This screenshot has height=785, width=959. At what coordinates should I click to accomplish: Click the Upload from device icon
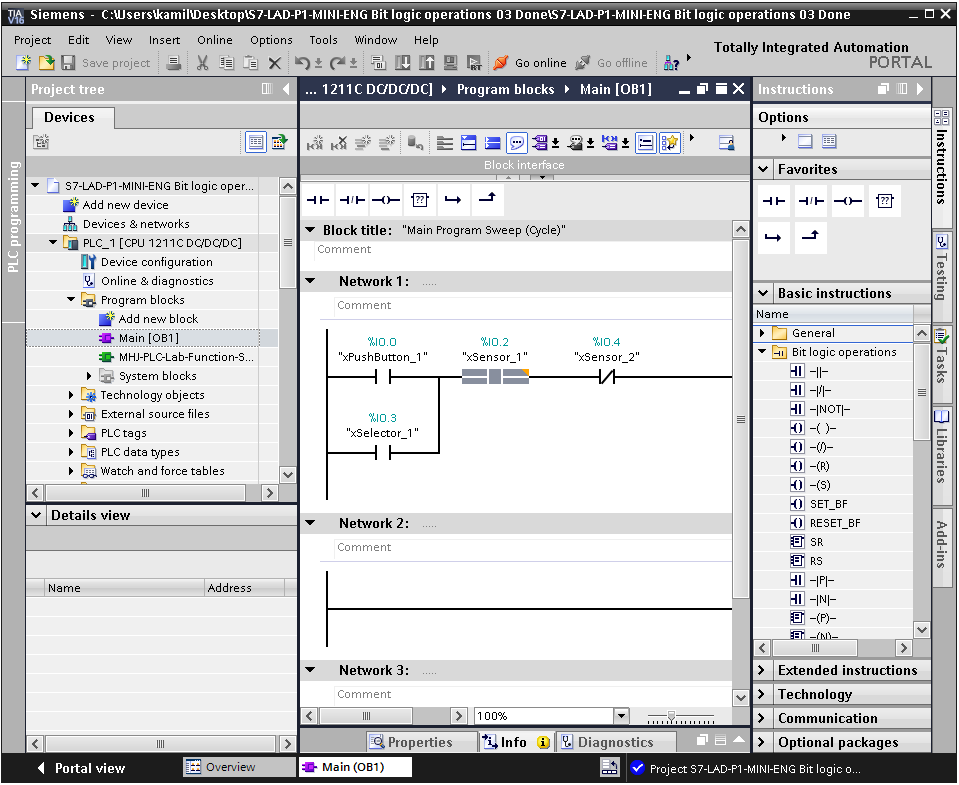(426, 62)
